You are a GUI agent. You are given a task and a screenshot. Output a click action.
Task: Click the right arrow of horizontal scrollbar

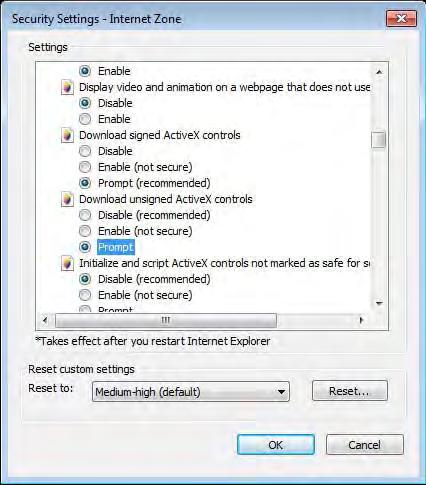(x=362, y=320)
